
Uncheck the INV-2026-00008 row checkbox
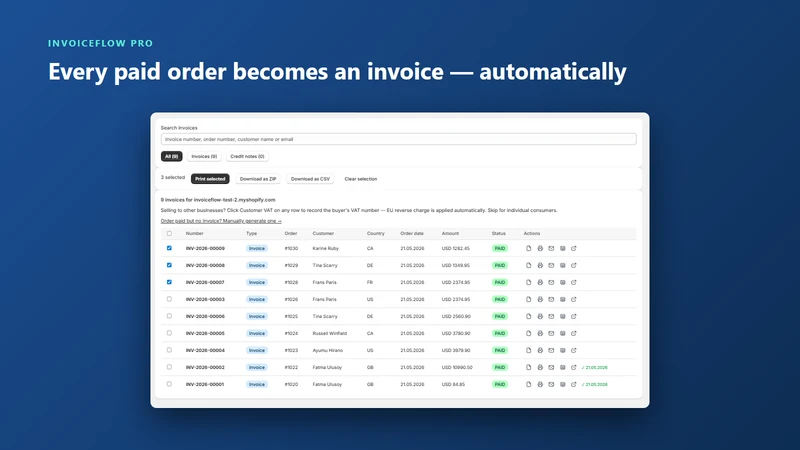pyautogui.click(x=169, y=265)
